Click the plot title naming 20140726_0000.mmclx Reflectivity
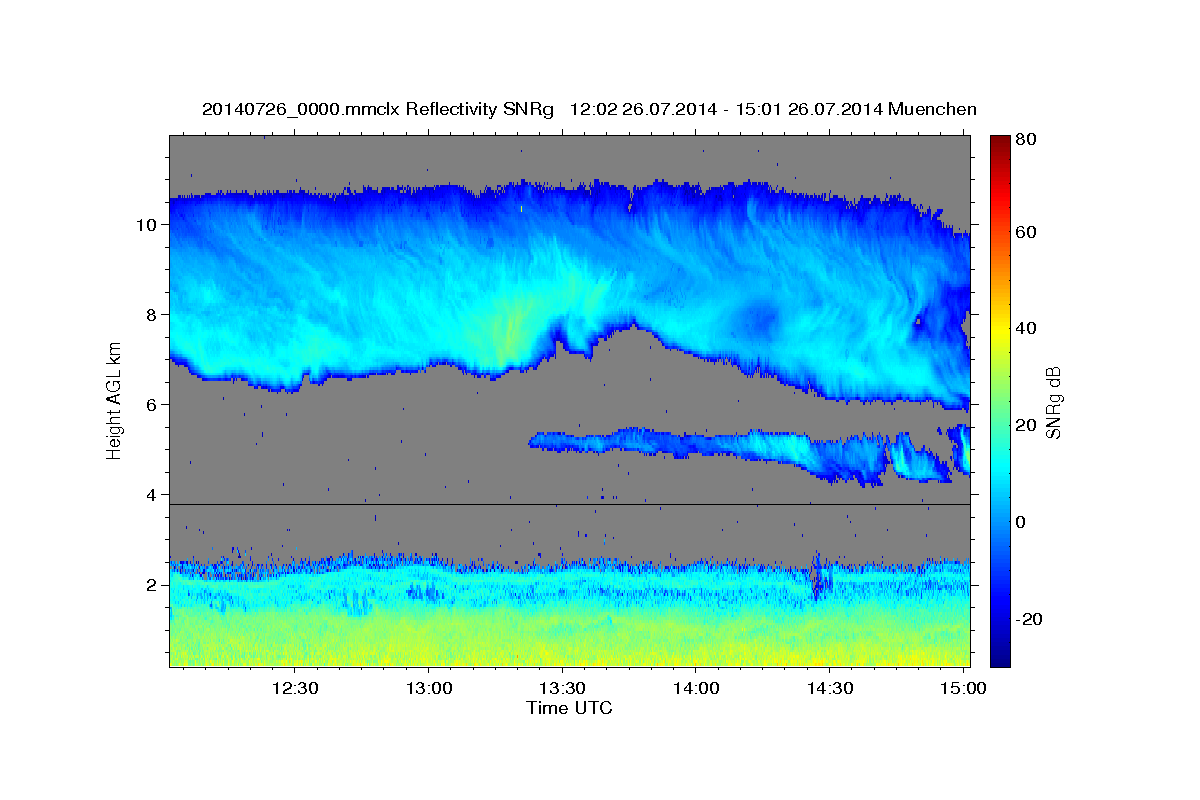1200x800 pixels. click(x=589, y=109)
